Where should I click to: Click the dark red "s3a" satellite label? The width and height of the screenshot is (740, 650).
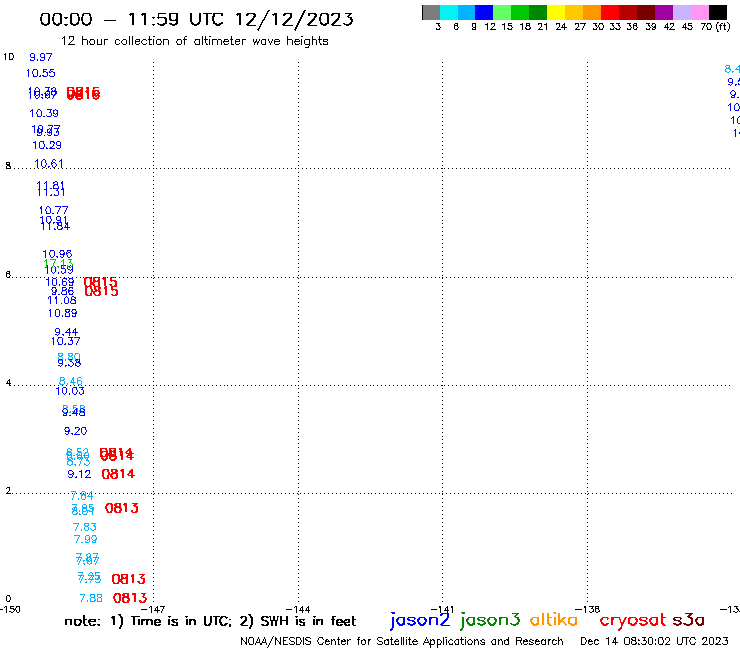[x=689, y=620]
